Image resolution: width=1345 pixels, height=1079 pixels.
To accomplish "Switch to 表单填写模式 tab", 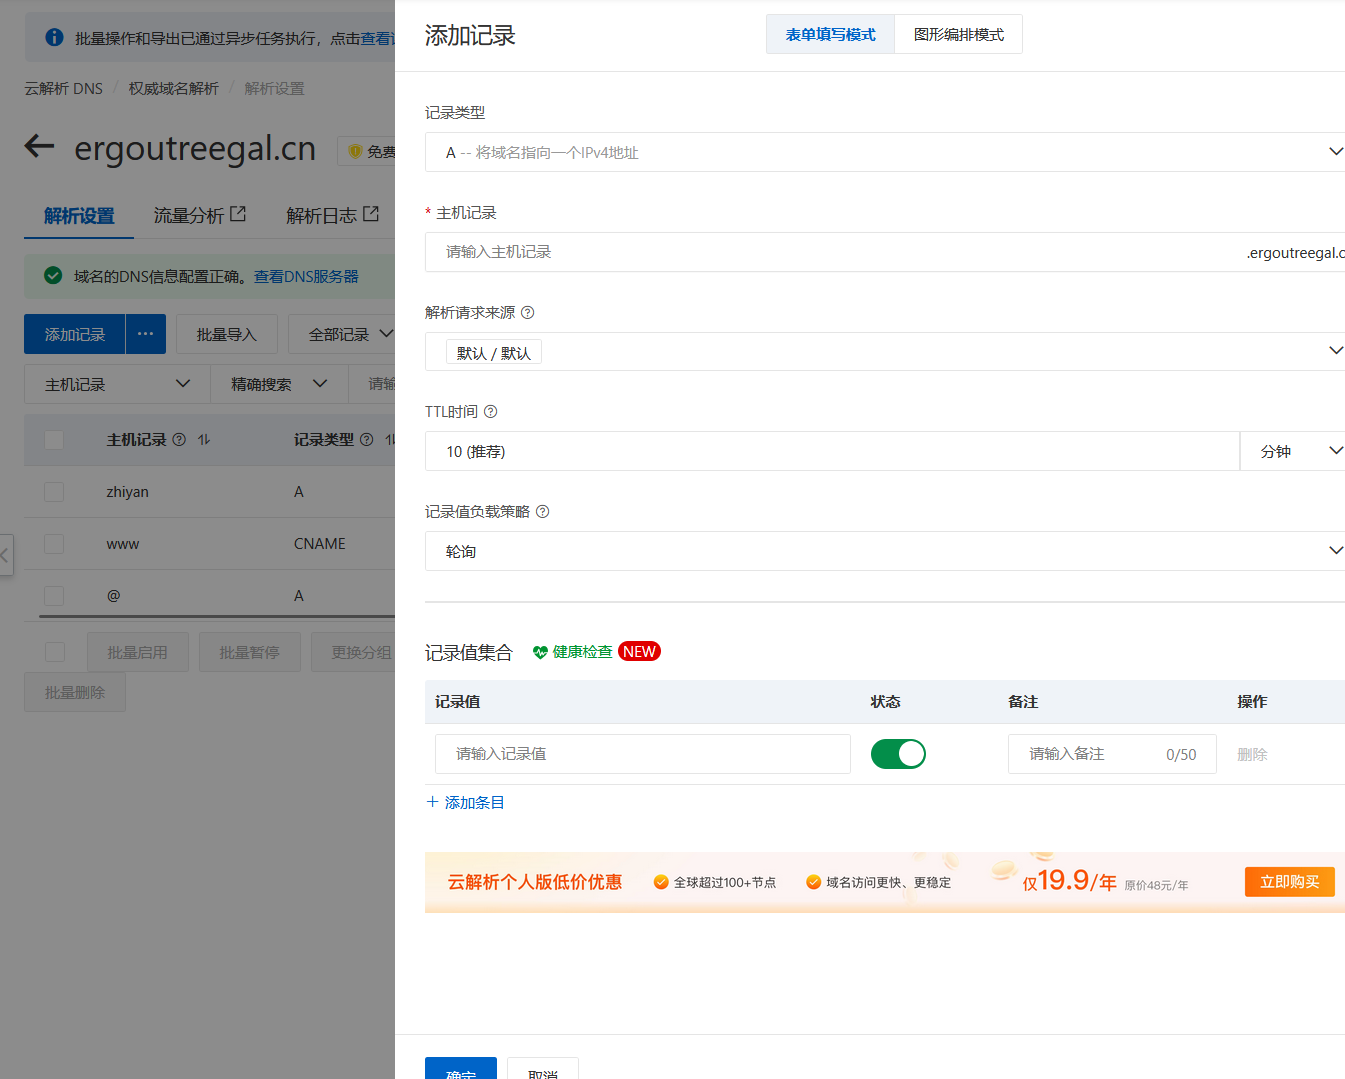I will [830, 35].
